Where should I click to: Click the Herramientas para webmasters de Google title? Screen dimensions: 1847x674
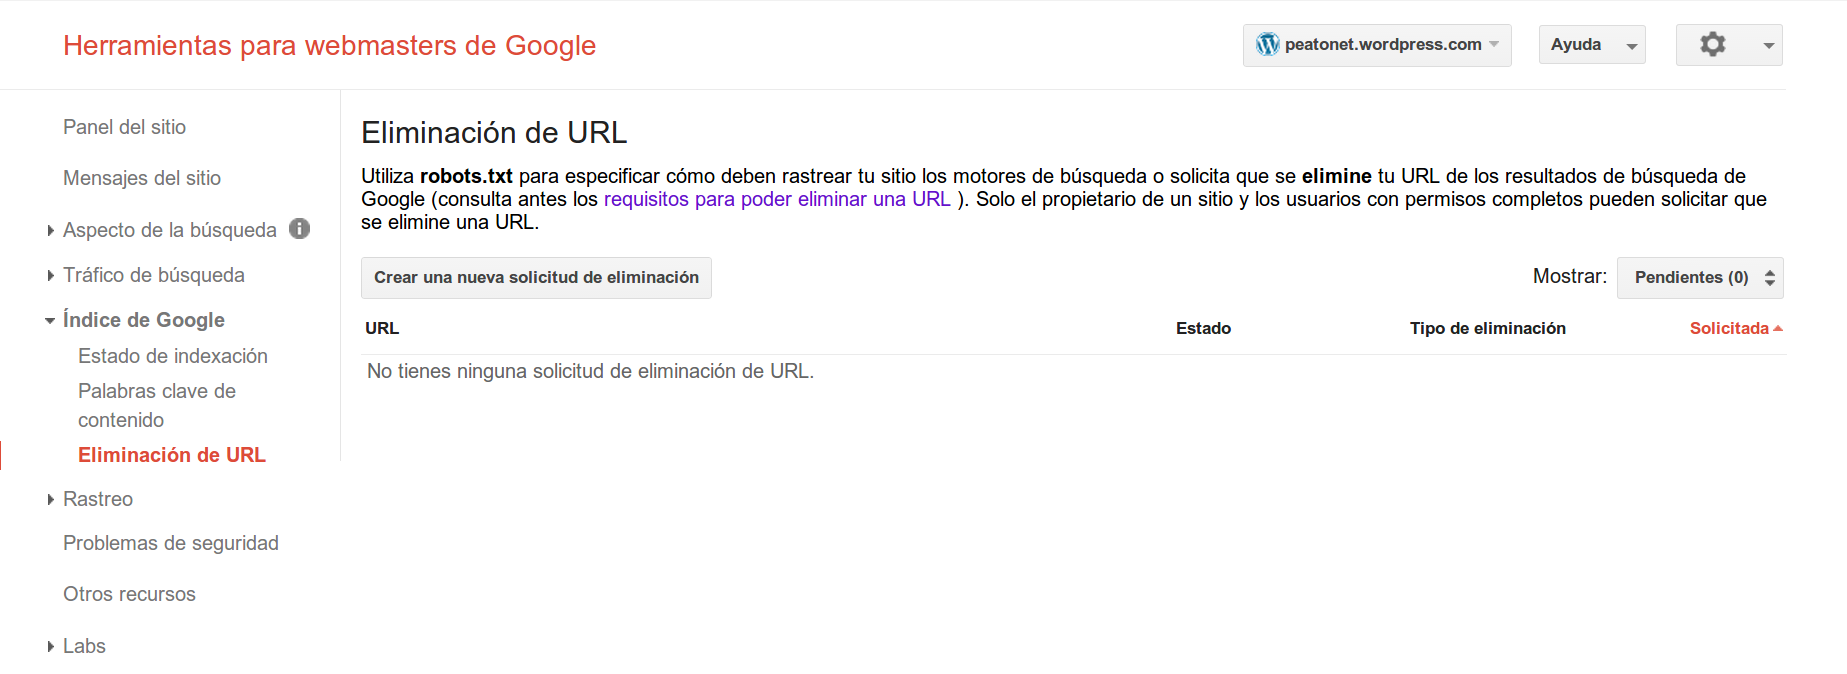[329, 46]
